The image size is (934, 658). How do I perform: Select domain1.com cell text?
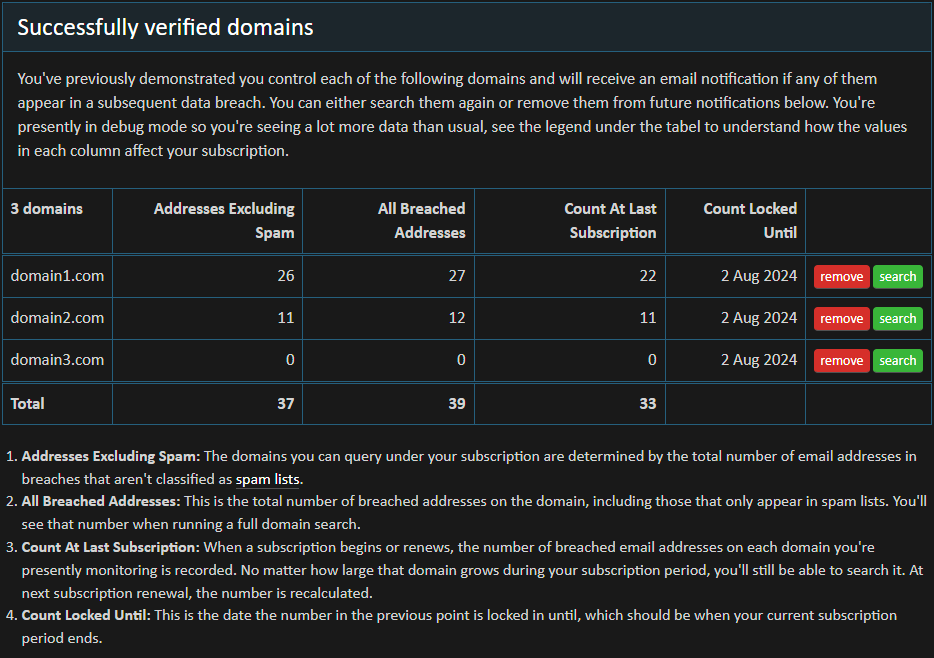click(57, 276)
